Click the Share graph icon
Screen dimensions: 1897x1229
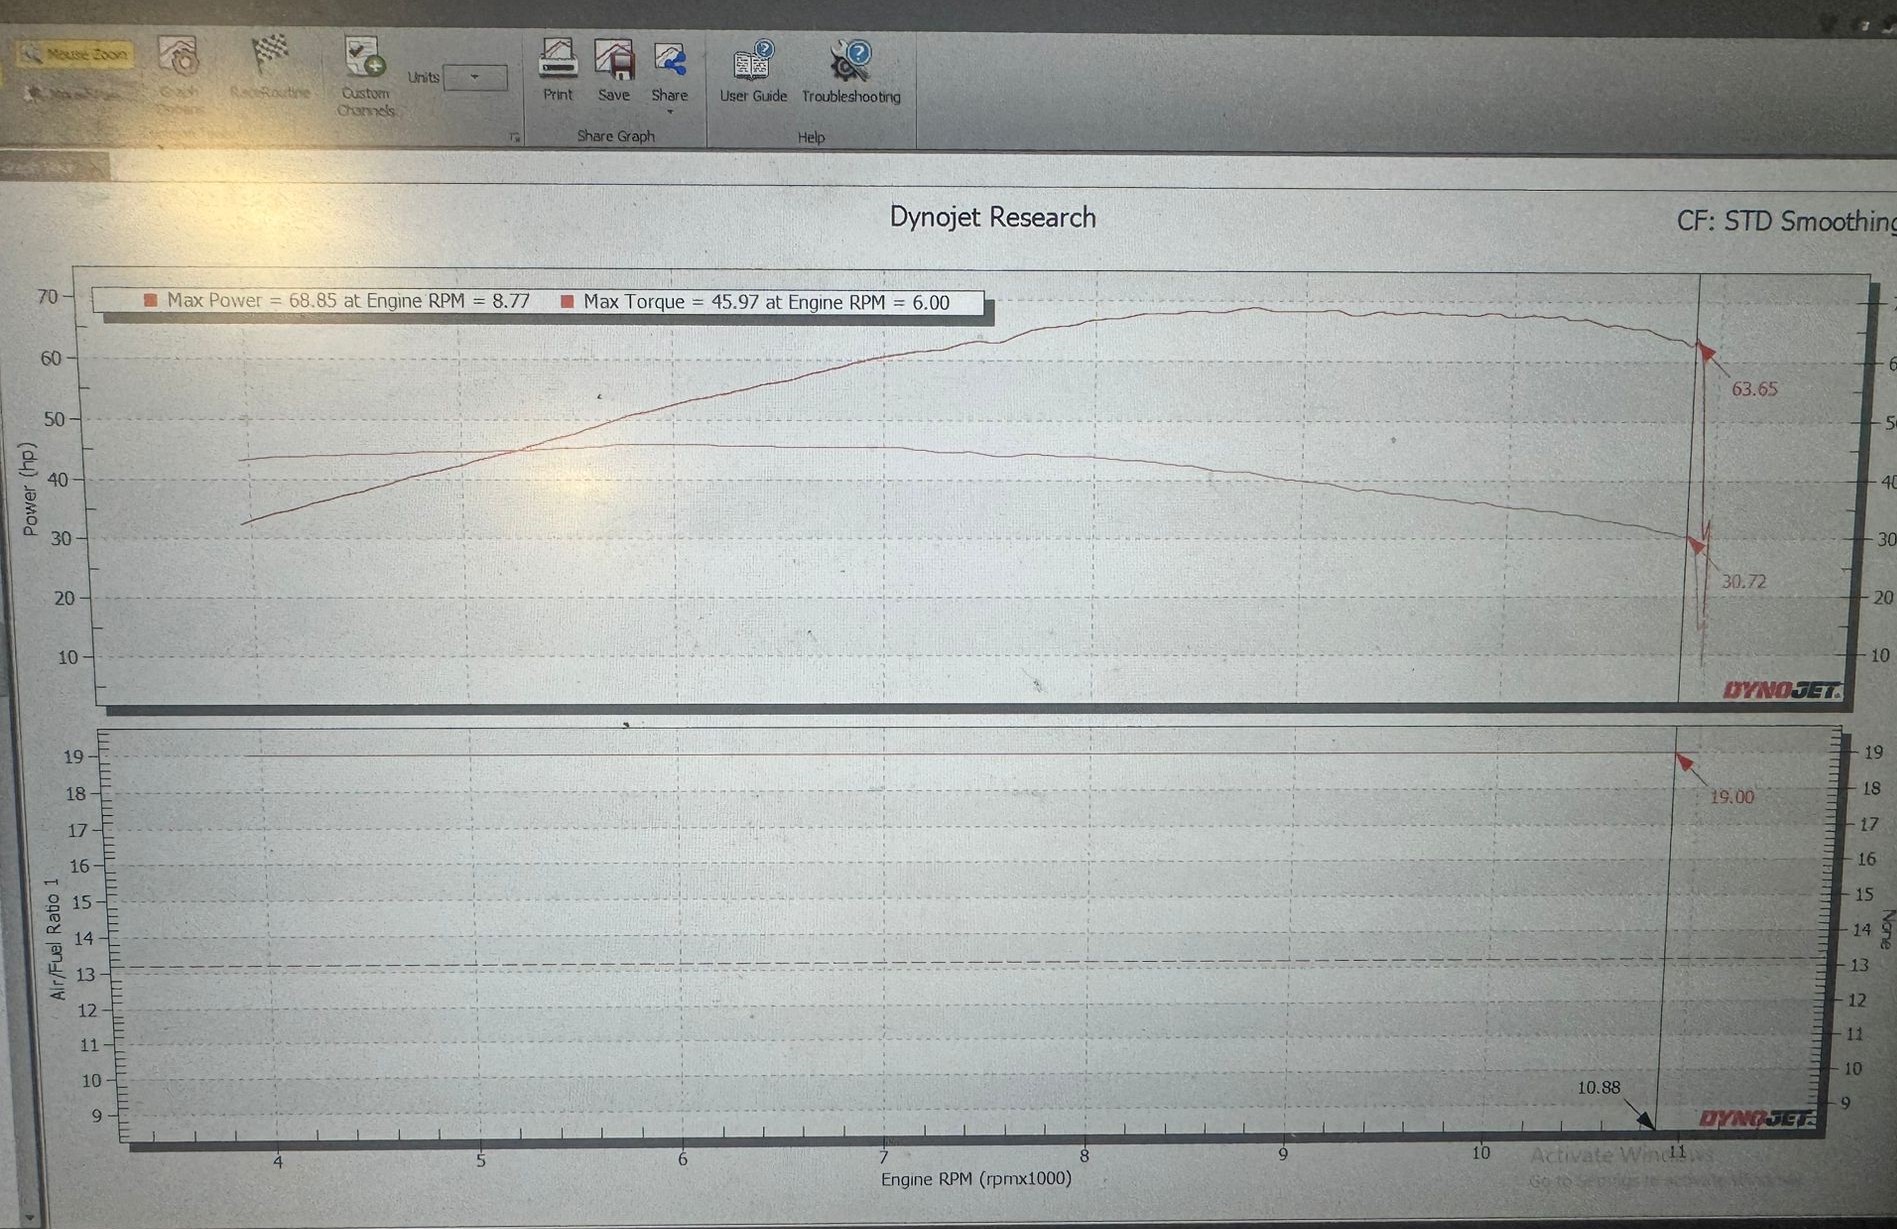(669, 60)
